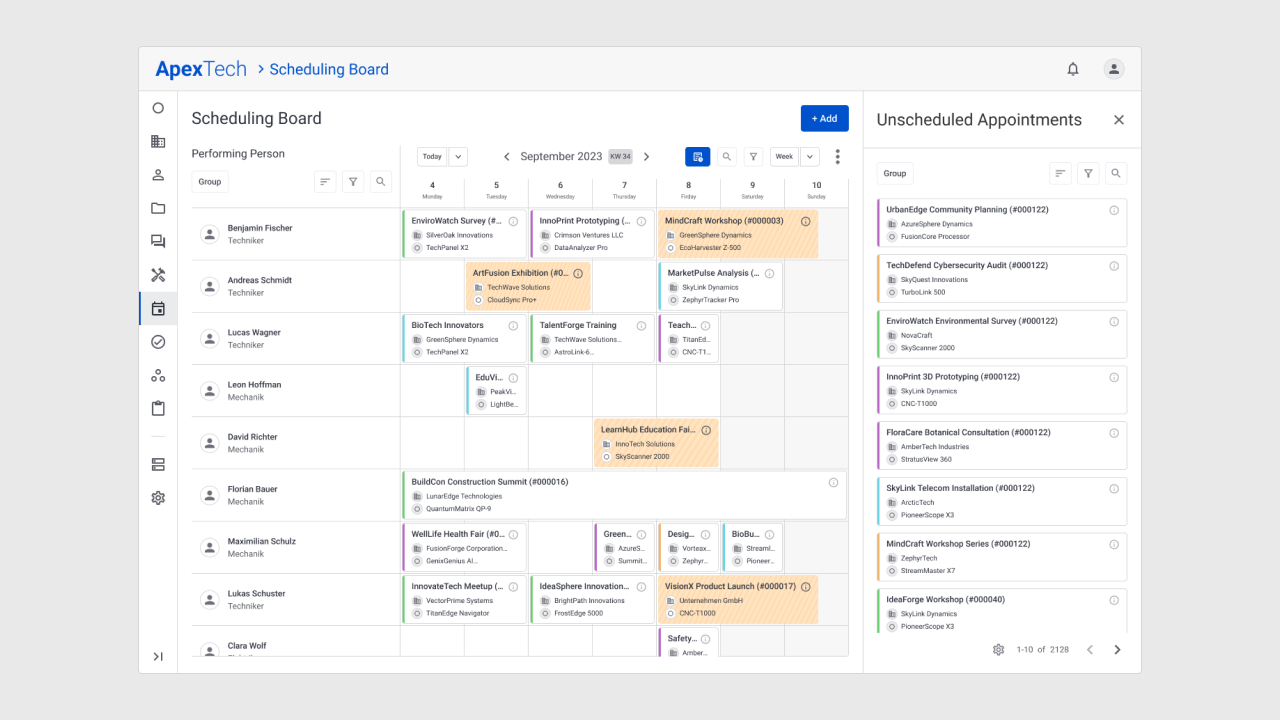1280x720 pixels.
Task: Open Group selector under Performing Person
Action: click(x=210, y=182)
